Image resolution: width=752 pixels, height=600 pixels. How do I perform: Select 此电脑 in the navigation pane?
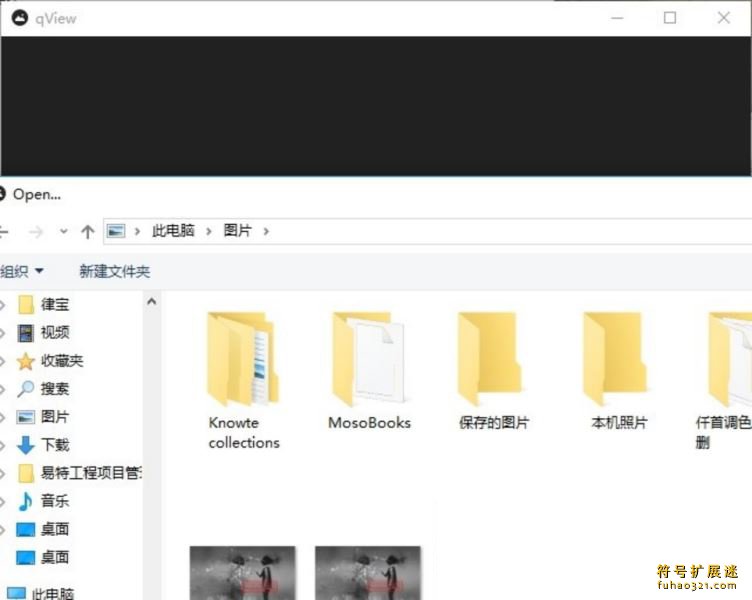53,594
